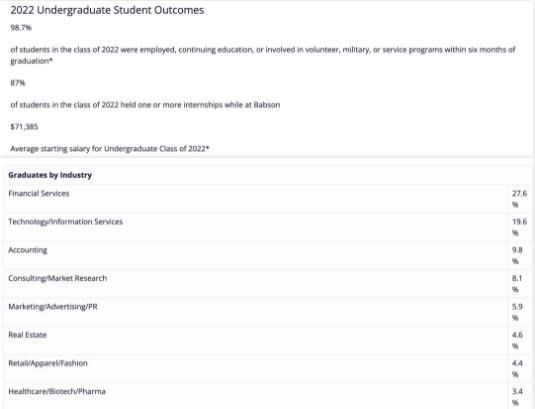
Task: Click the 87% internships statistic
Action: pyautogui.click(x=18, y=83)
